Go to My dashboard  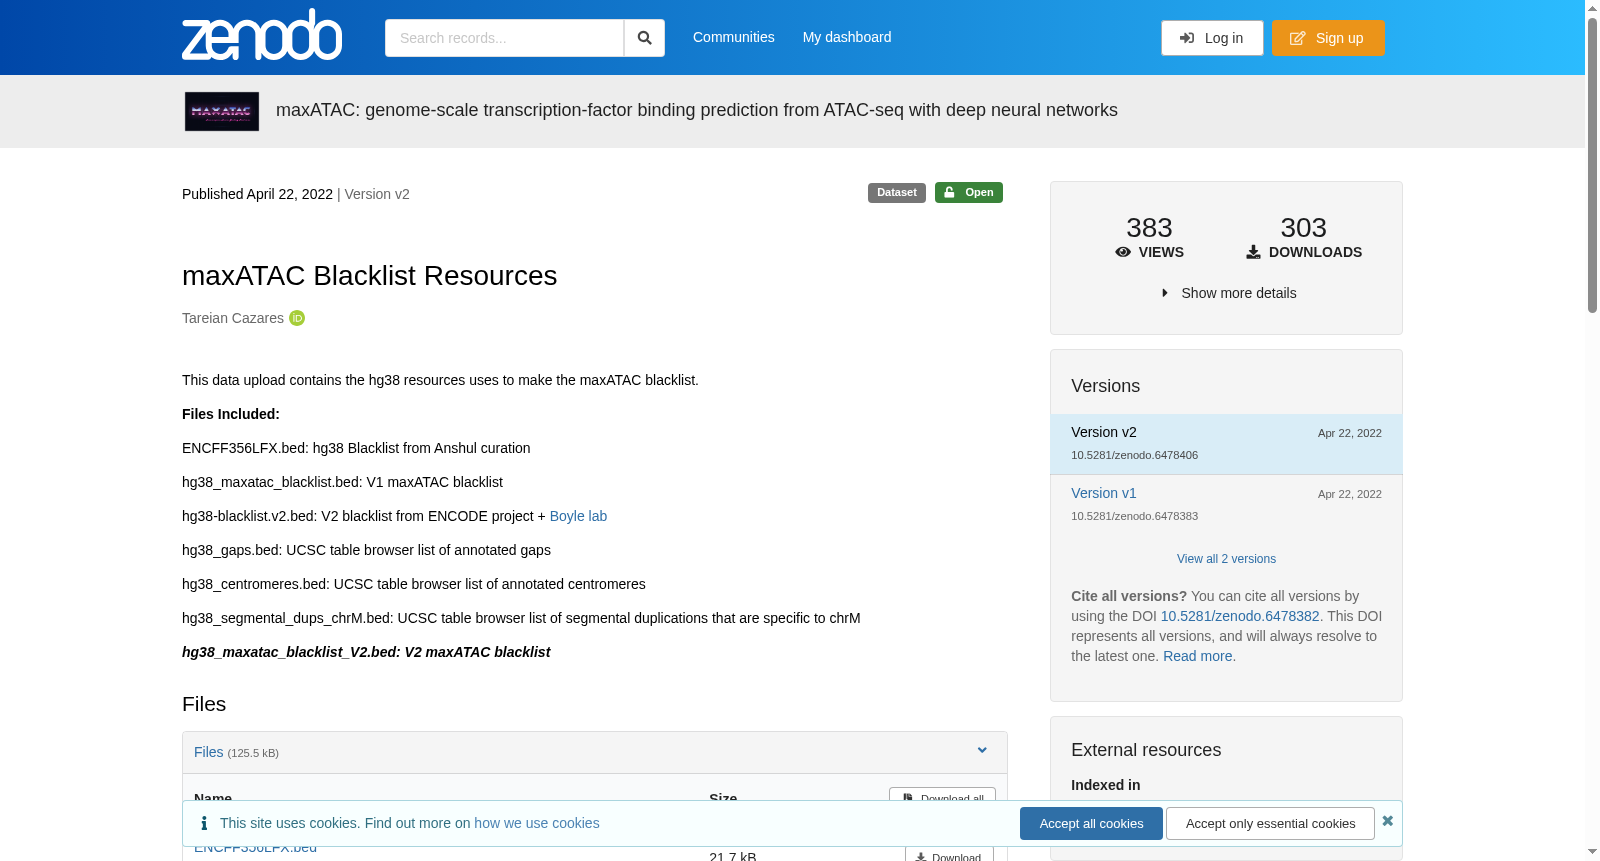[847, 37]
